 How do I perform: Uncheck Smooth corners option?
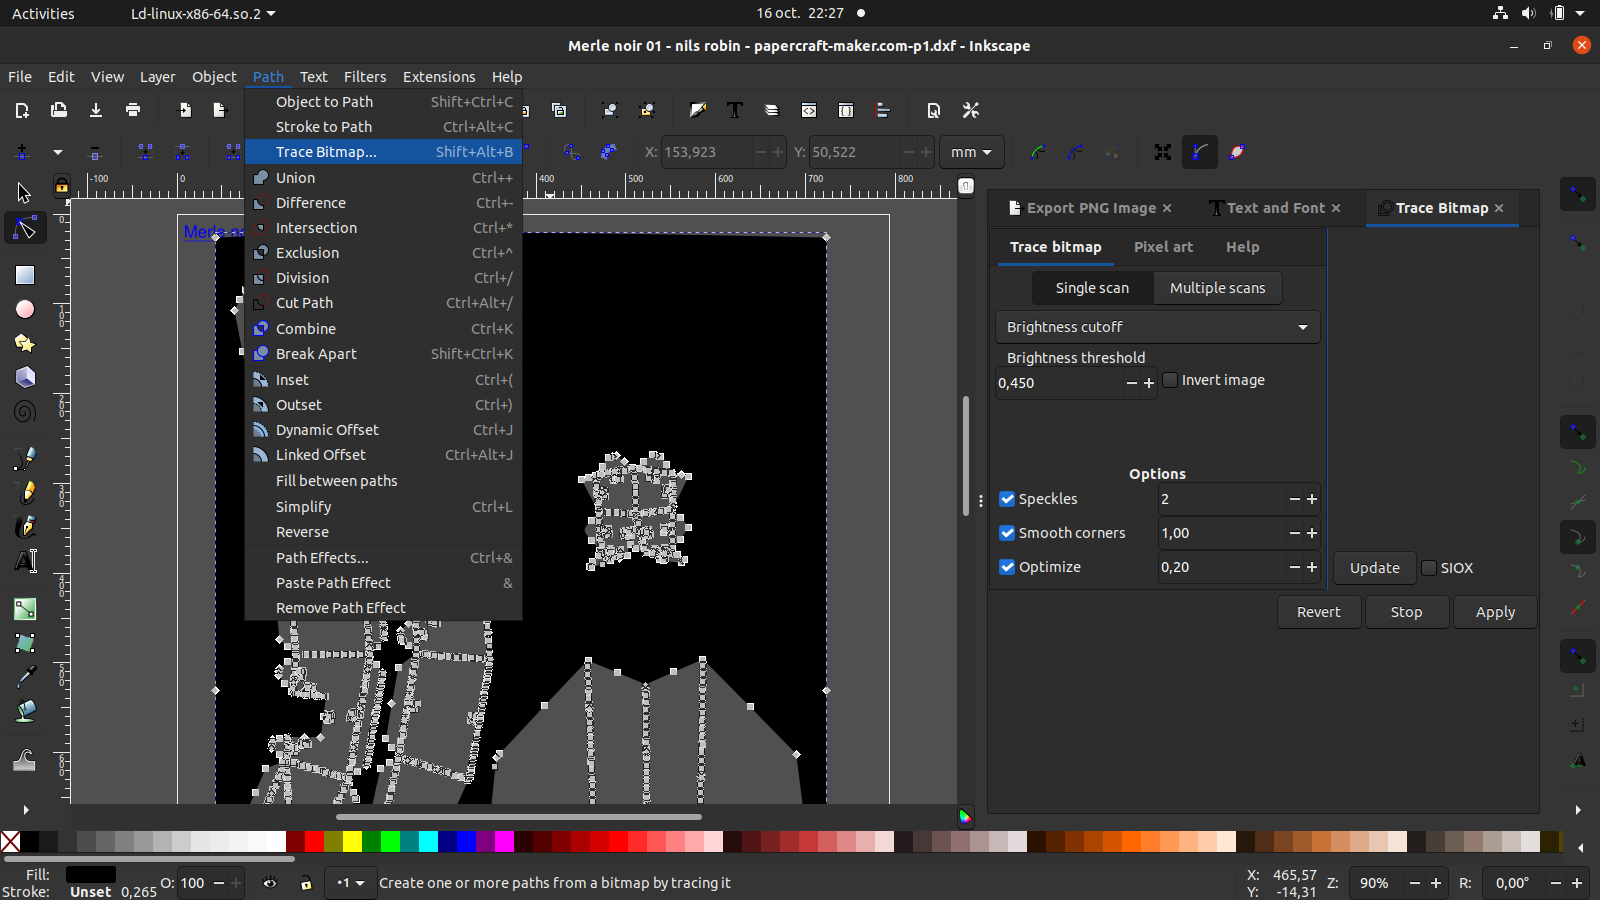(x=1007, y=533)
